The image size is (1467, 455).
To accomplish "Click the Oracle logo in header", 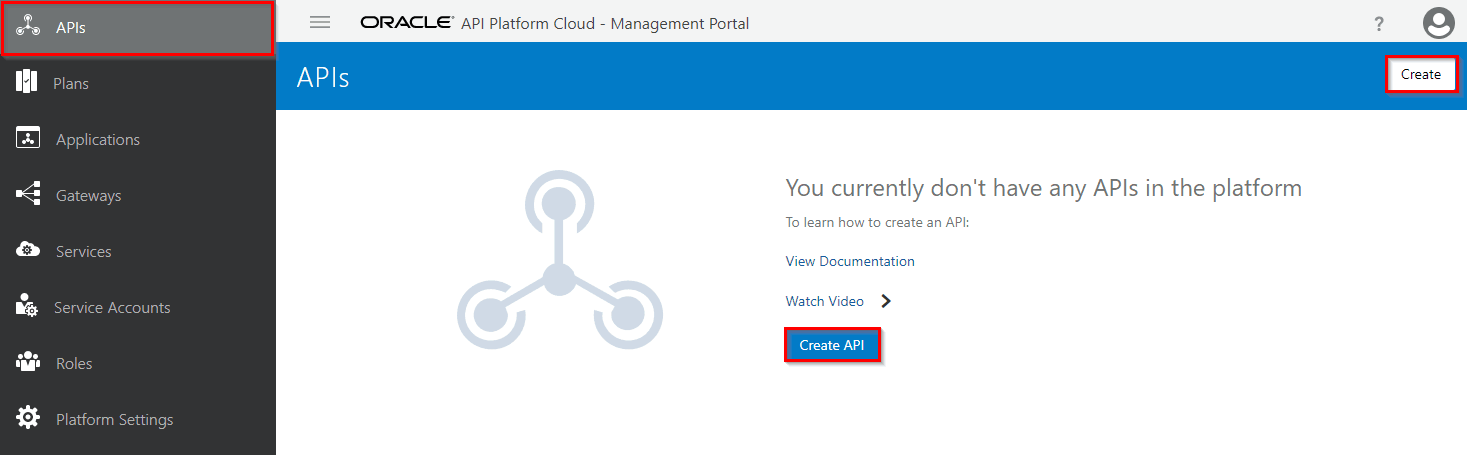I will (x=406, y=23).
